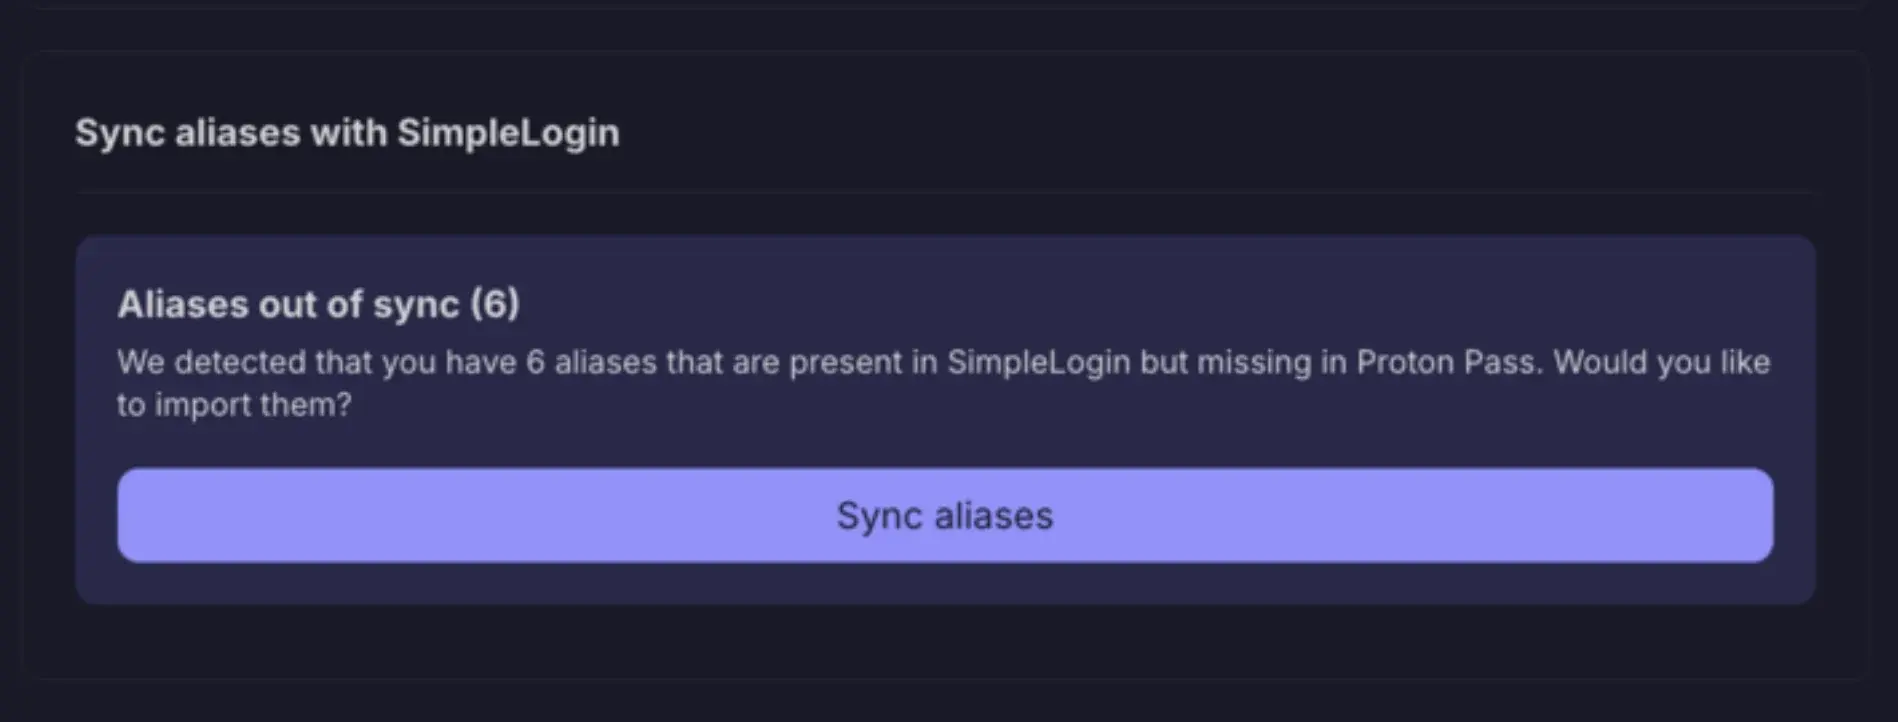Click the Sync aliases button

944,515
